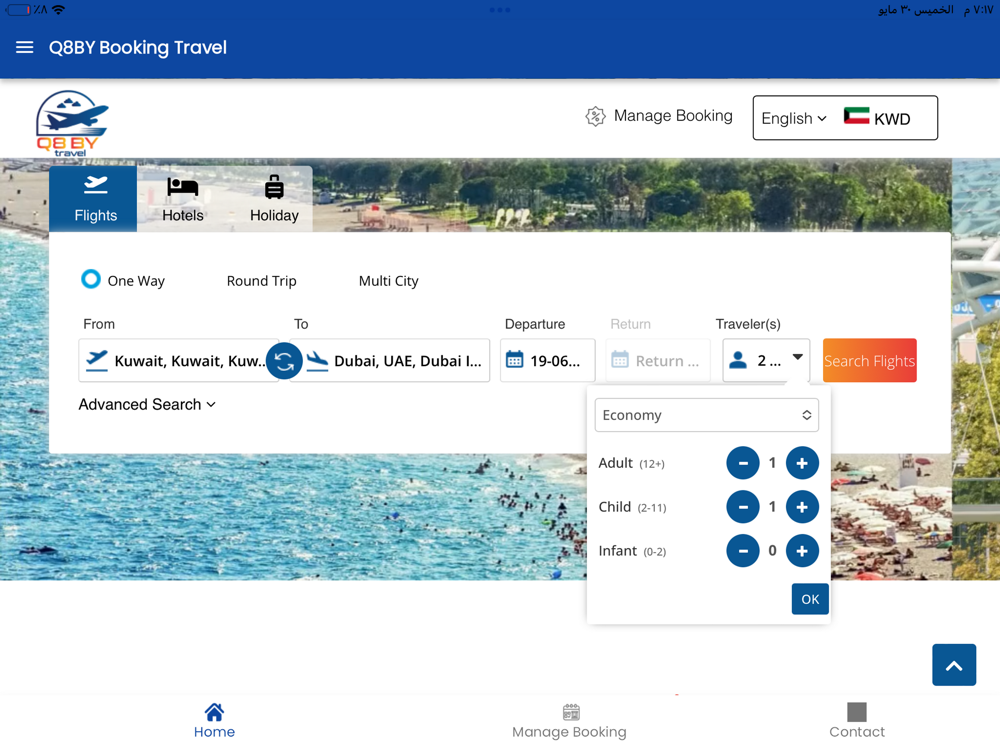Click the Q8BY travel logo
1000x750 pixels.
(72, 123)
